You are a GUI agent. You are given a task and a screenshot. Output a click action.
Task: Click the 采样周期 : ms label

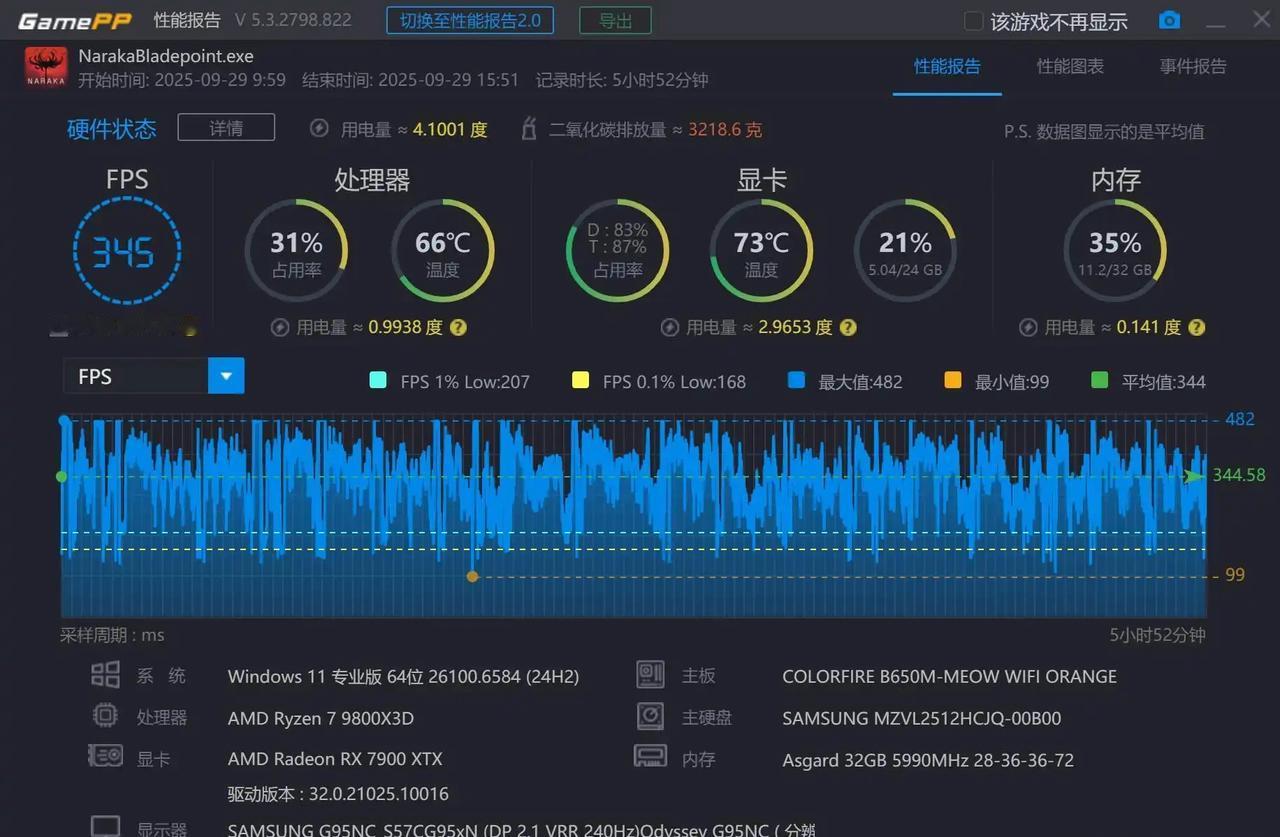[x=112, y=635]
